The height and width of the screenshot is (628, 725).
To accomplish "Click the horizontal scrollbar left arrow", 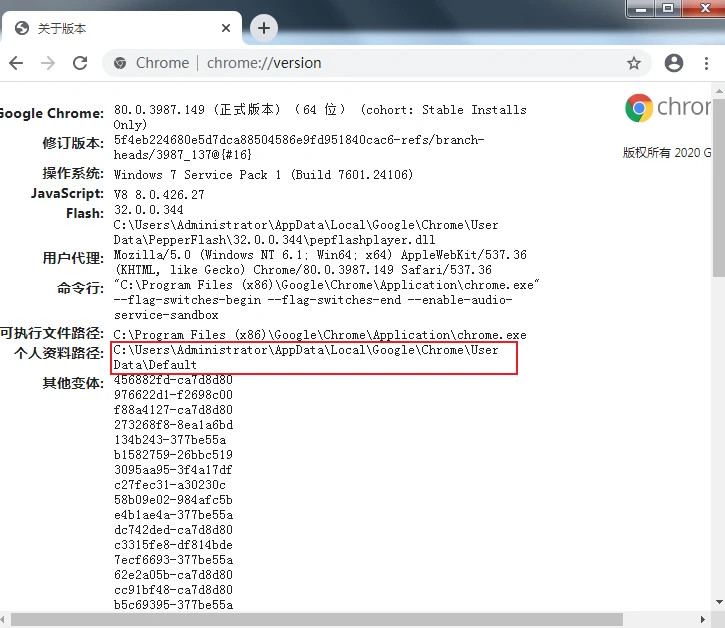I will coord(3,619).
